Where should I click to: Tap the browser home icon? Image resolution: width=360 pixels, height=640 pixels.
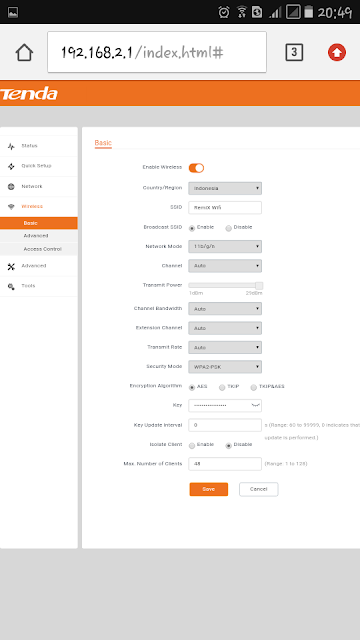tap(24, 53)
